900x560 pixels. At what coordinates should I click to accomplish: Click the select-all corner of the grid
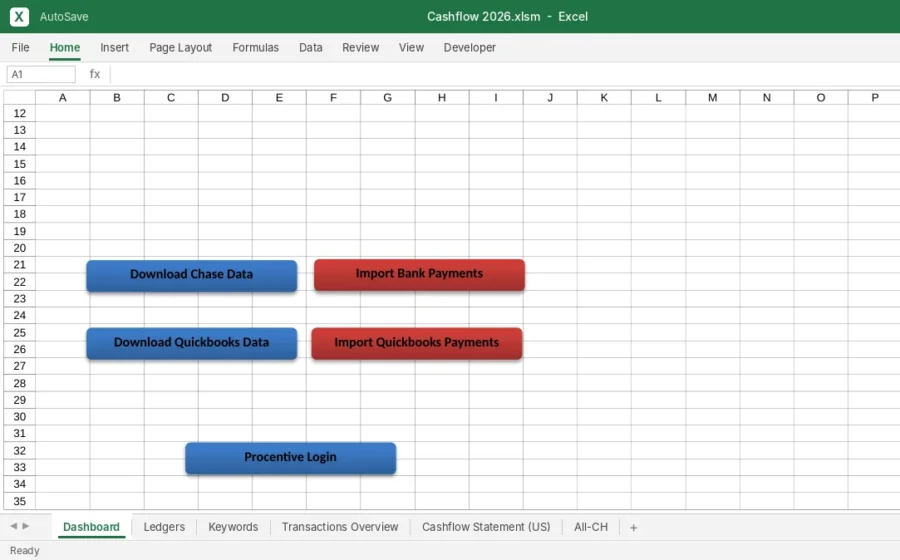(x=20, y=98)
